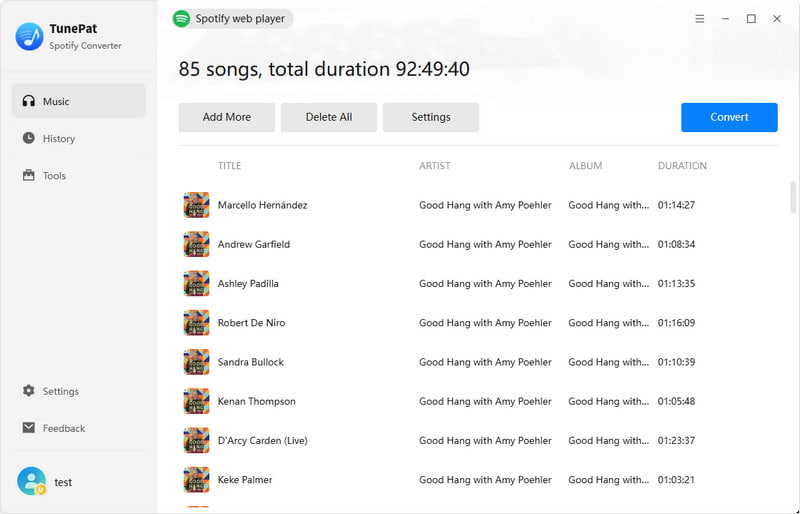Click the TunePat logo icon
Viewport: 800px width, 514px height.
29,37
